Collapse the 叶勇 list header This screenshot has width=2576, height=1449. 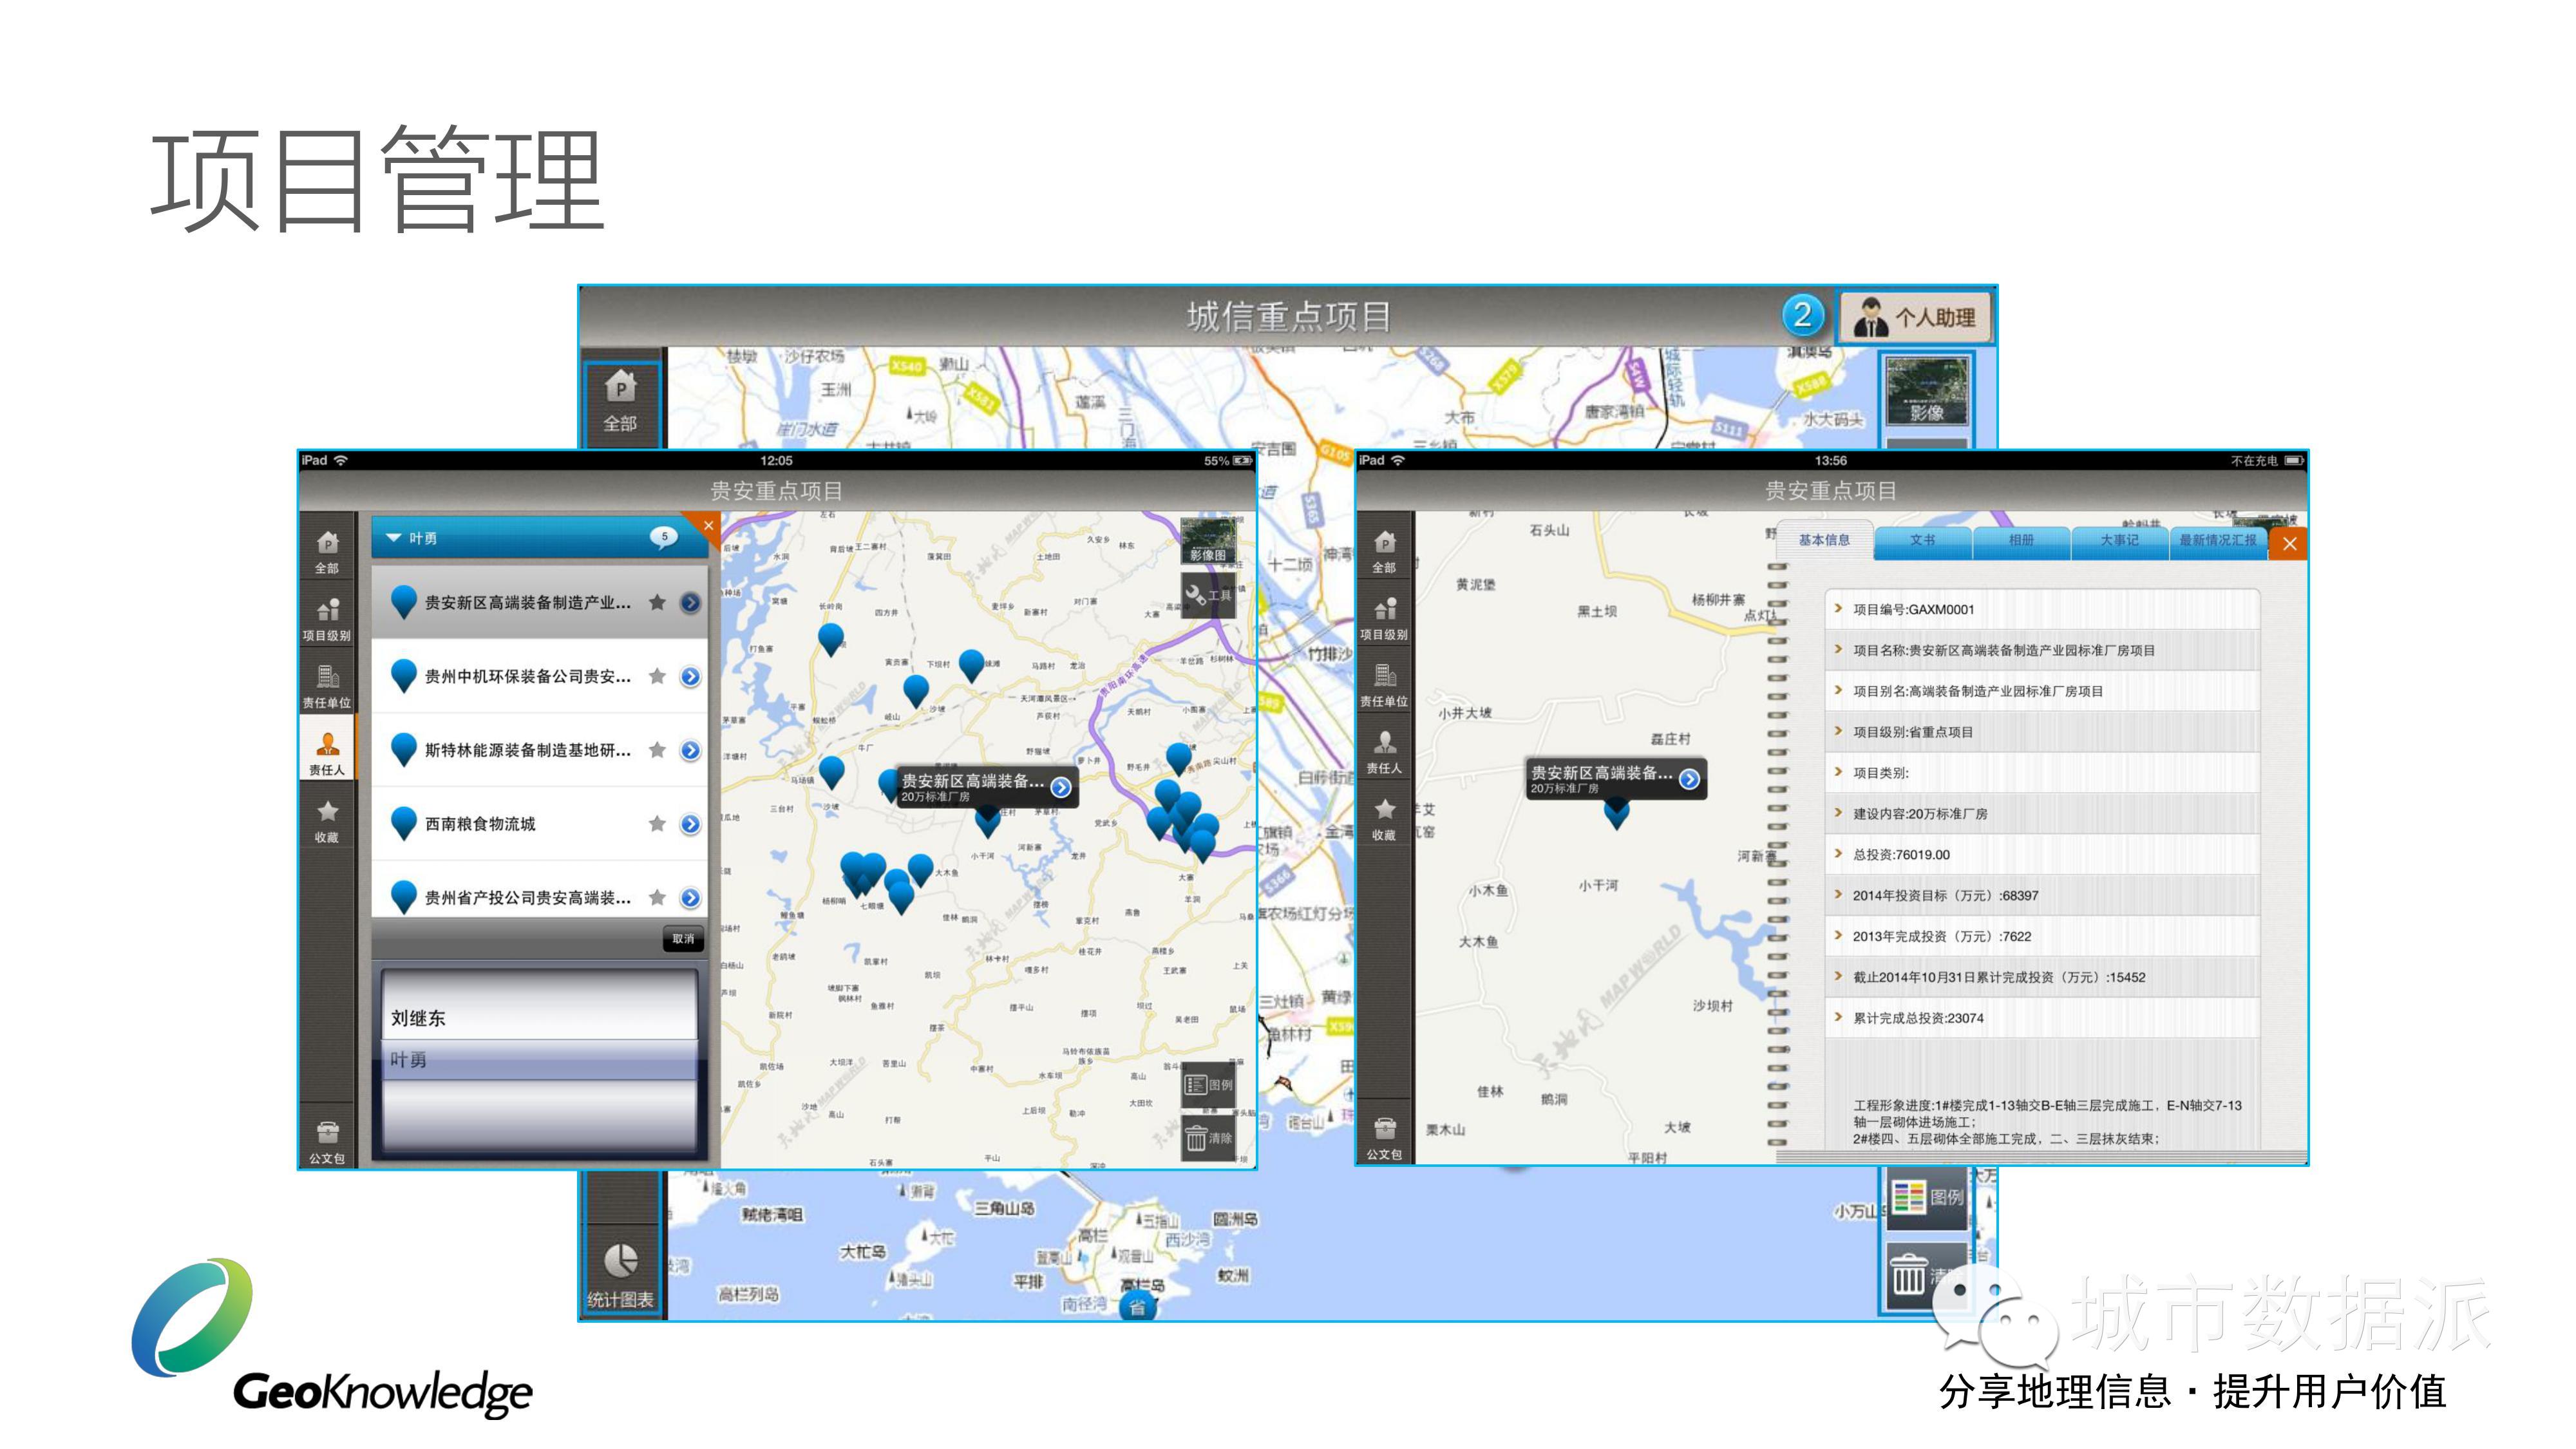(x=394, y=538)
